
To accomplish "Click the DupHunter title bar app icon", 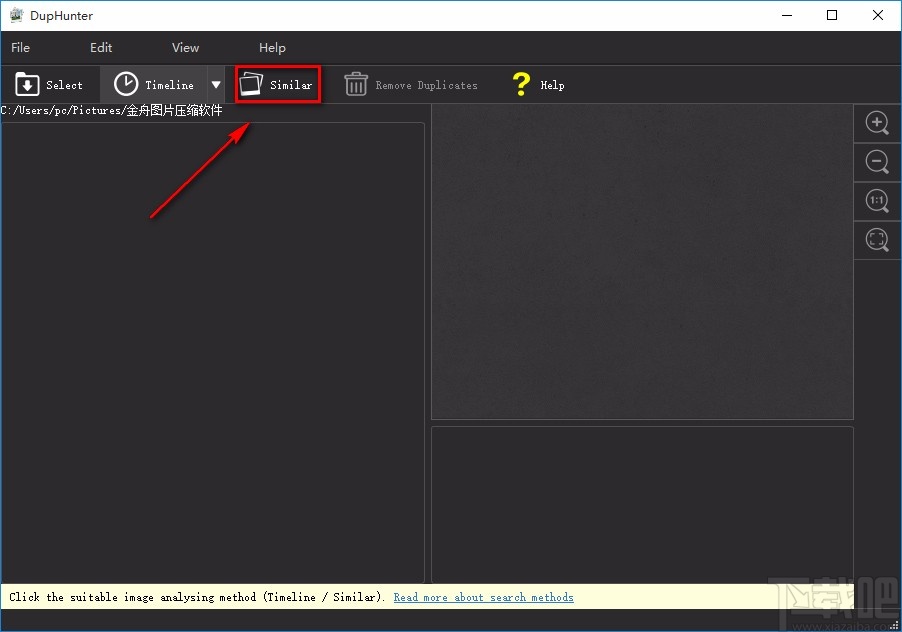I will click(x=16, y=15).
